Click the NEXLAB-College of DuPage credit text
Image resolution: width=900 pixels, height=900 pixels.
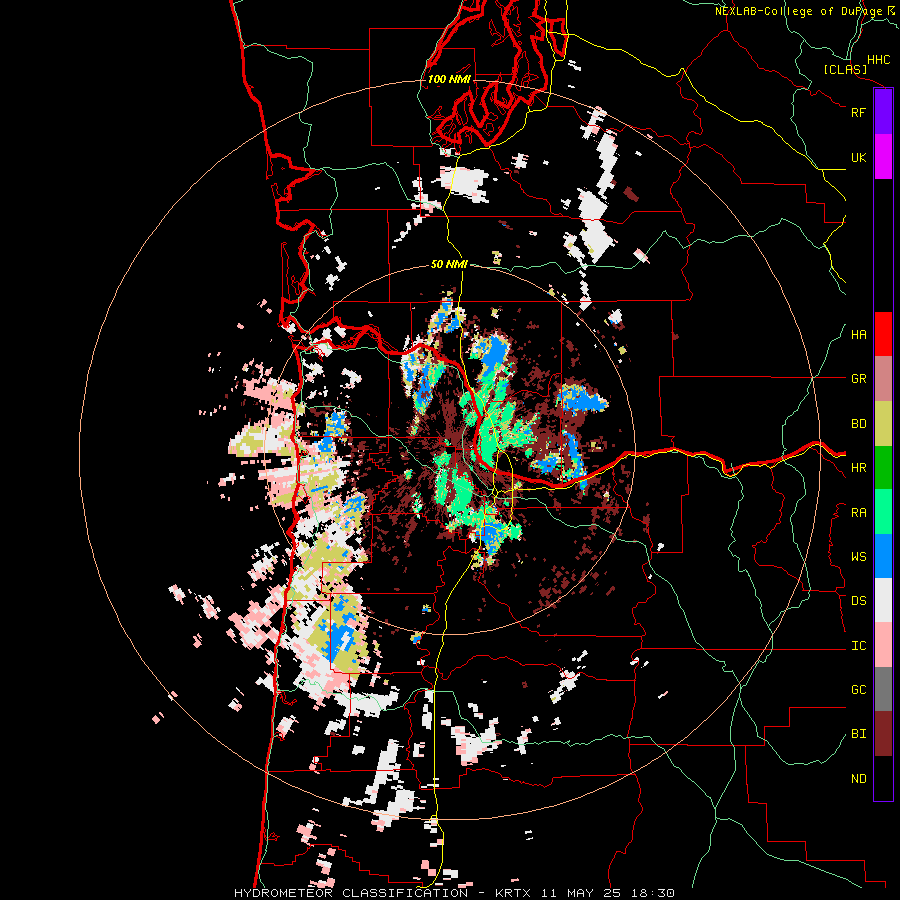click(798, 11)
